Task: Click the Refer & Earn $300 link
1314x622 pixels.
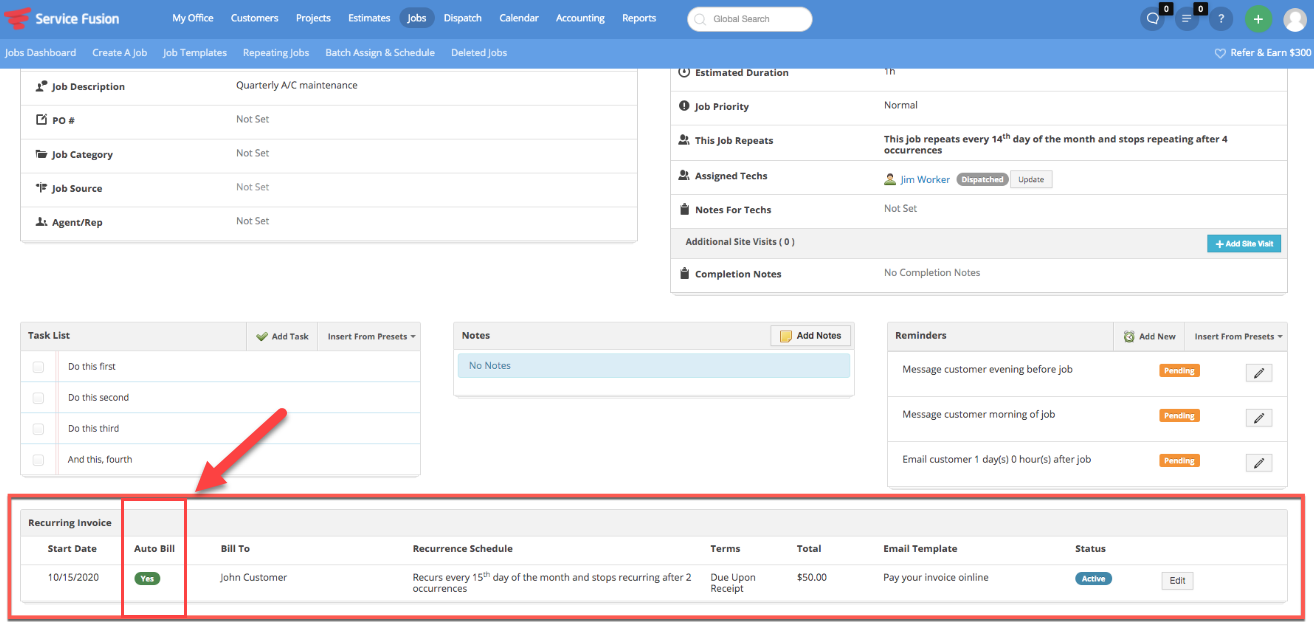Action: click(x=1271, y=53)
